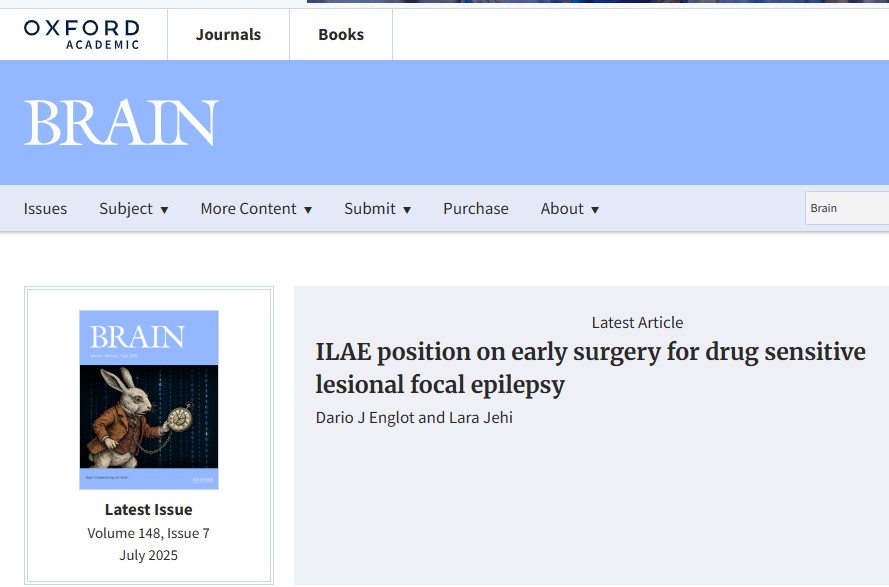Open the Brain cover thumbnail with rabbit
Image resolution: width=889 pixels, height=587 pixels.
(149, 400)
